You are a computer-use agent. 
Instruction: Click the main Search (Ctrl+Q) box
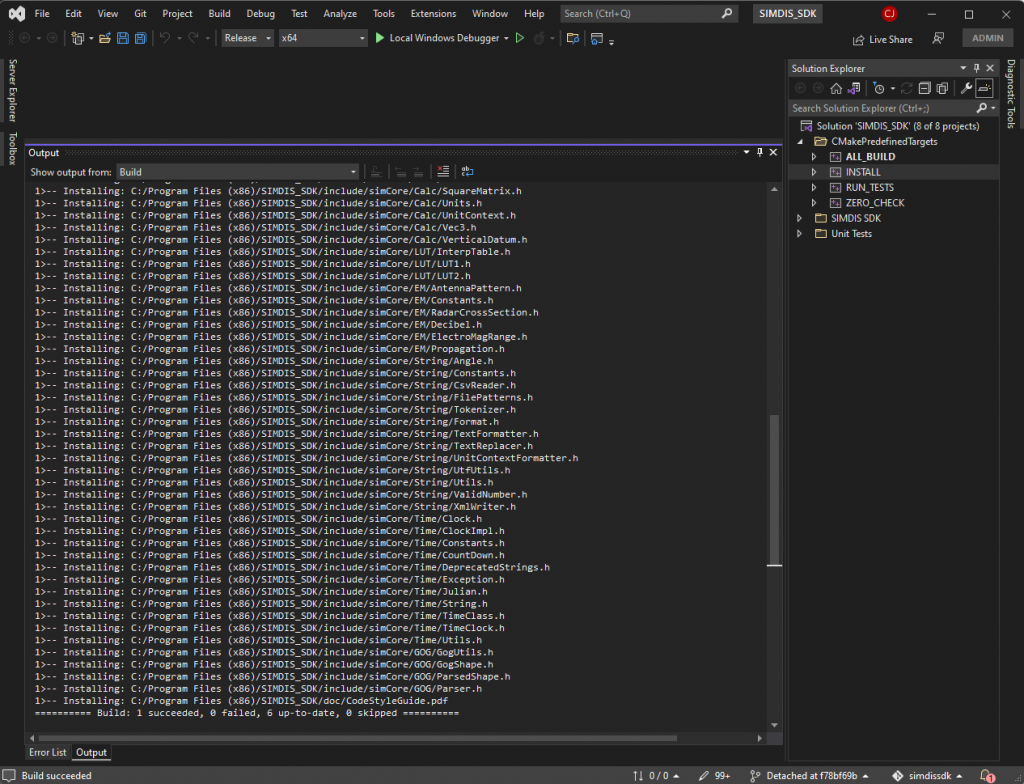pos(649,13)
